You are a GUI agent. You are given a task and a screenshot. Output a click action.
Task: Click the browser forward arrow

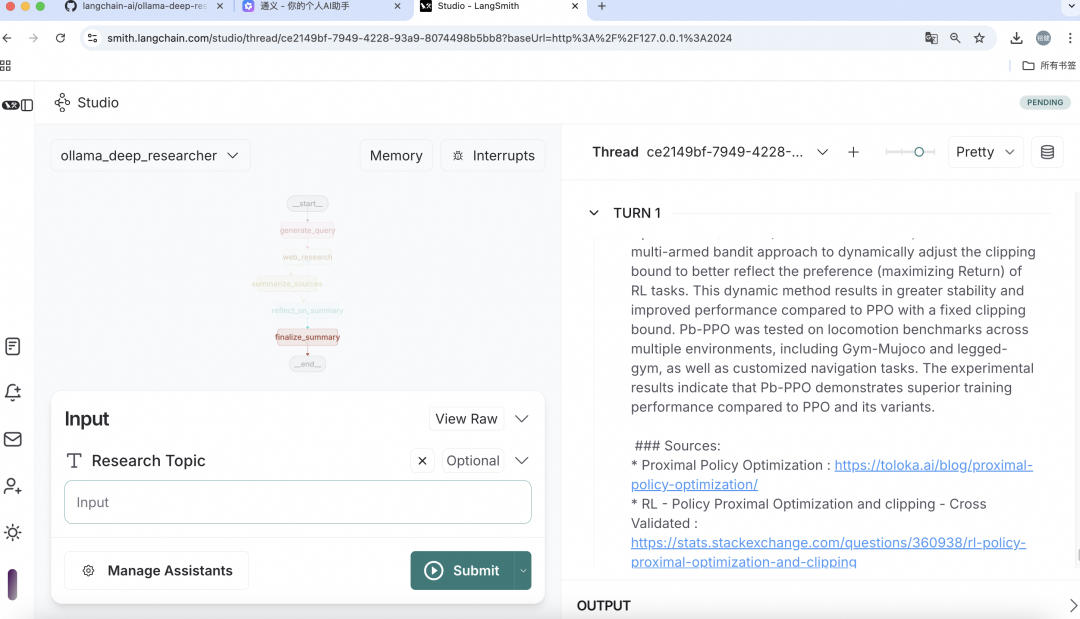[x=33, y=38]
